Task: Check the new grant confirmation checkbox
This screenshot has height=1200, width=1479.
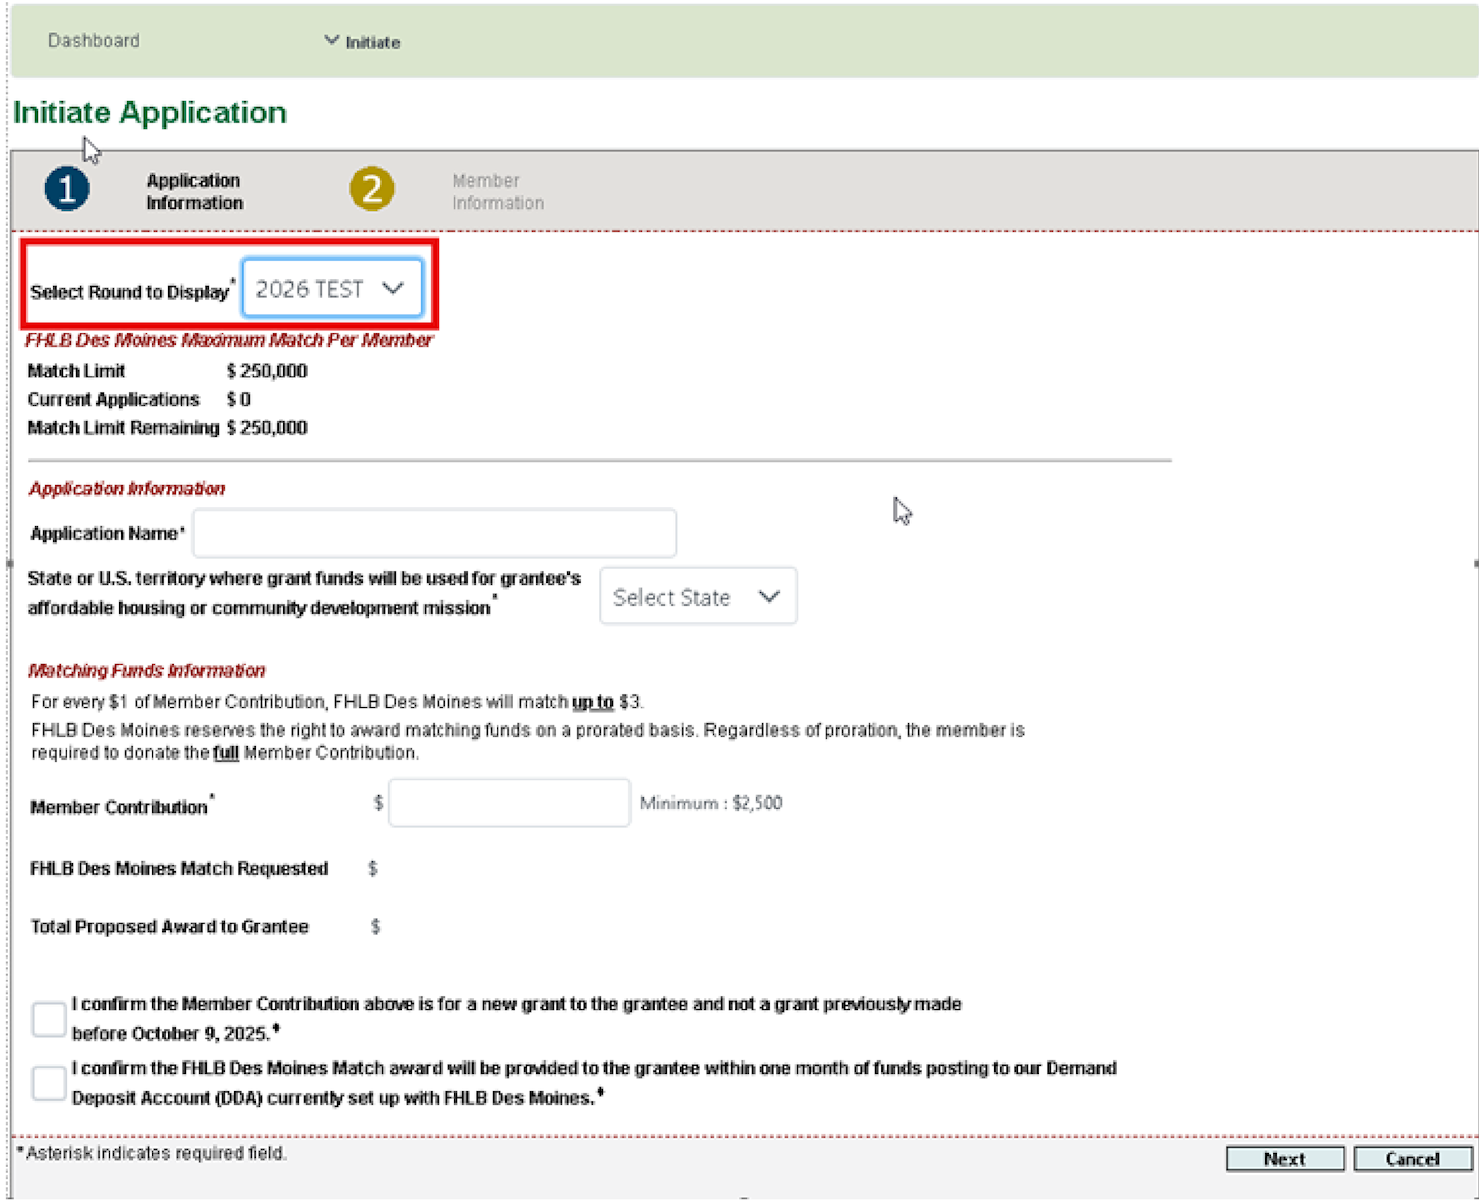Action: [x=49, y=1019]
